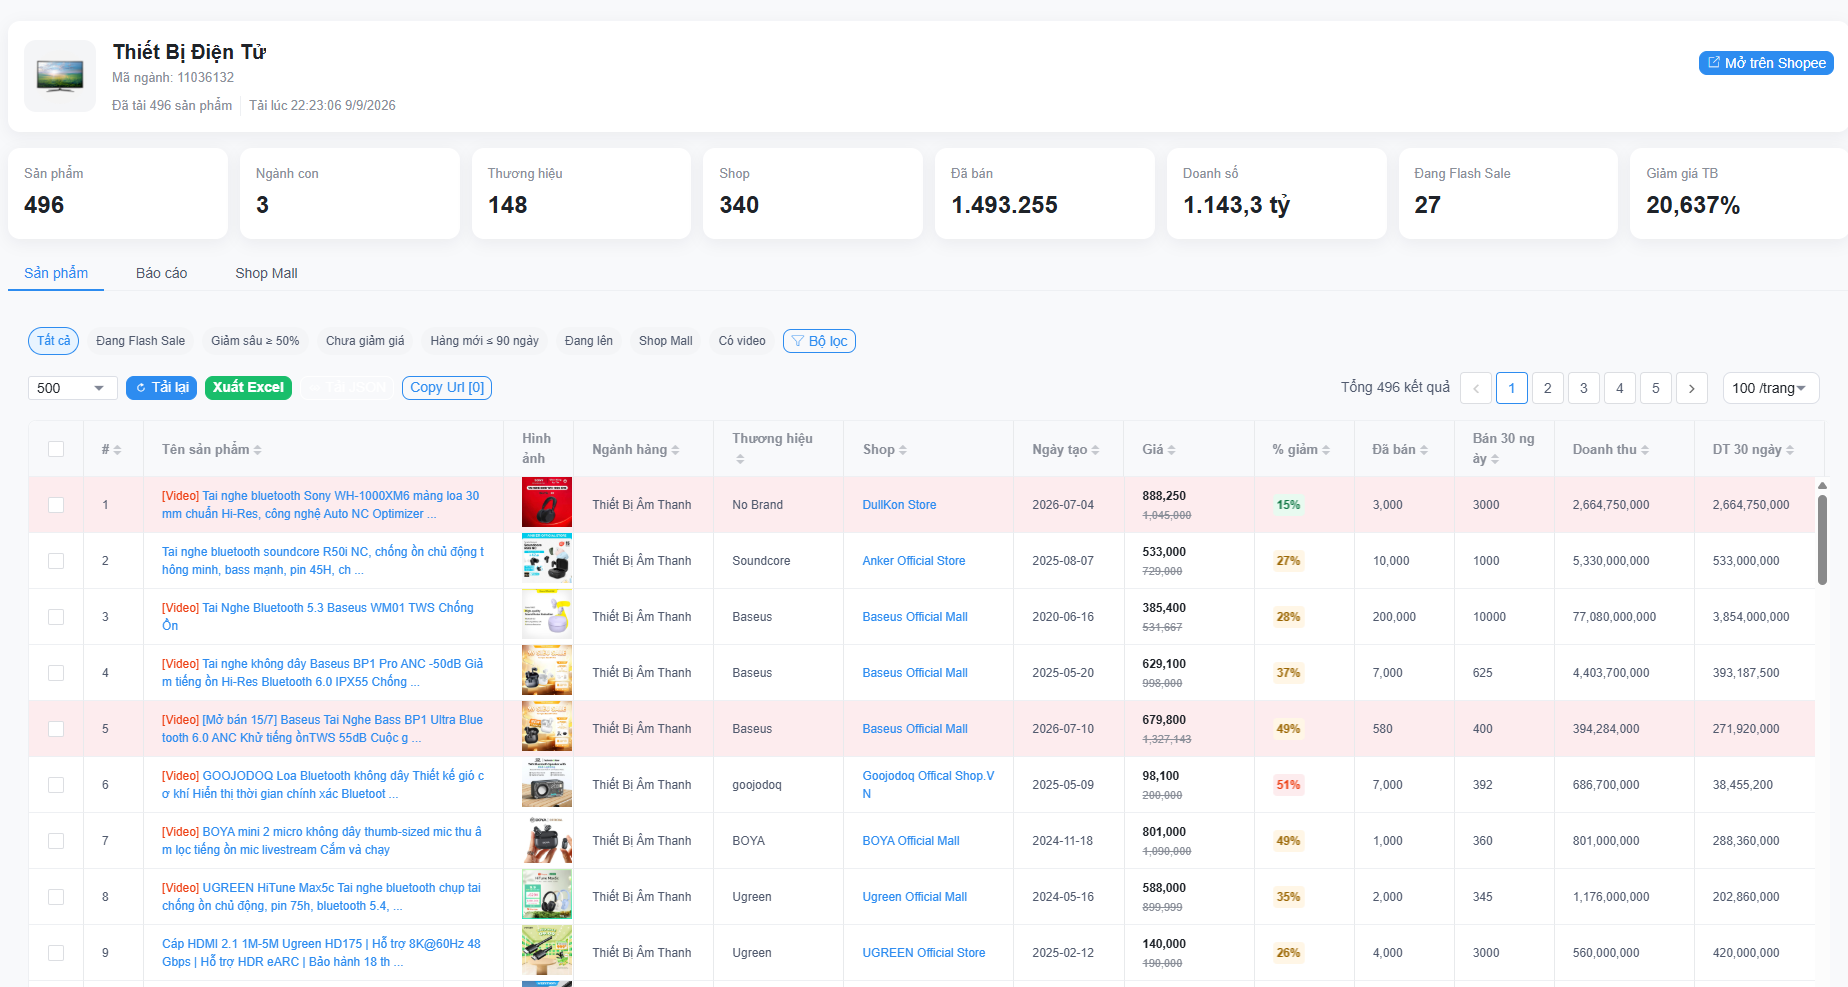Click the Tải lại reload button
This screenshot has width=1848, height=987.
pyautogui.click(x=161, y=388)
